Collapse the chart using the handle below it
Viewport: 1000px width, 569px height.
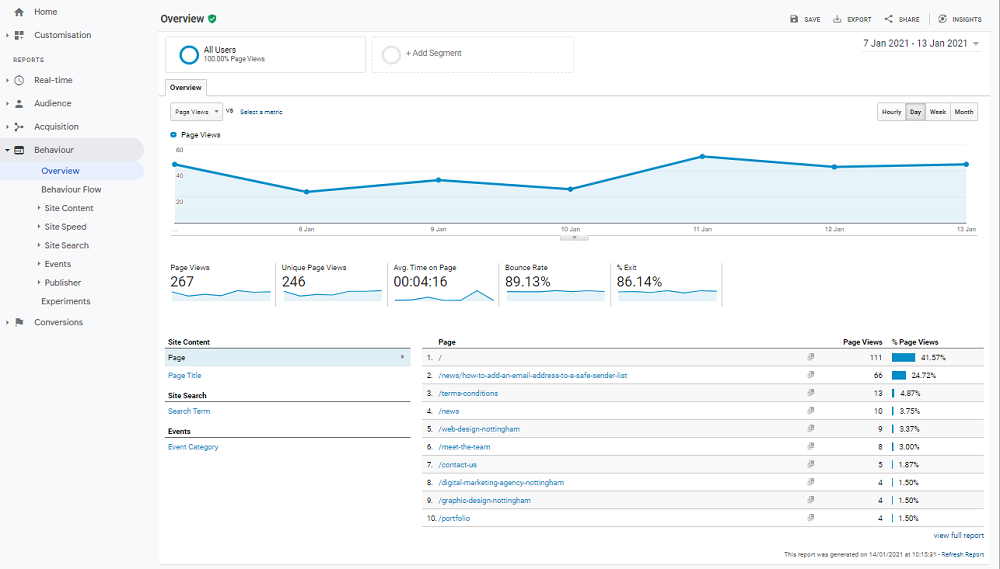coord(574,237)
